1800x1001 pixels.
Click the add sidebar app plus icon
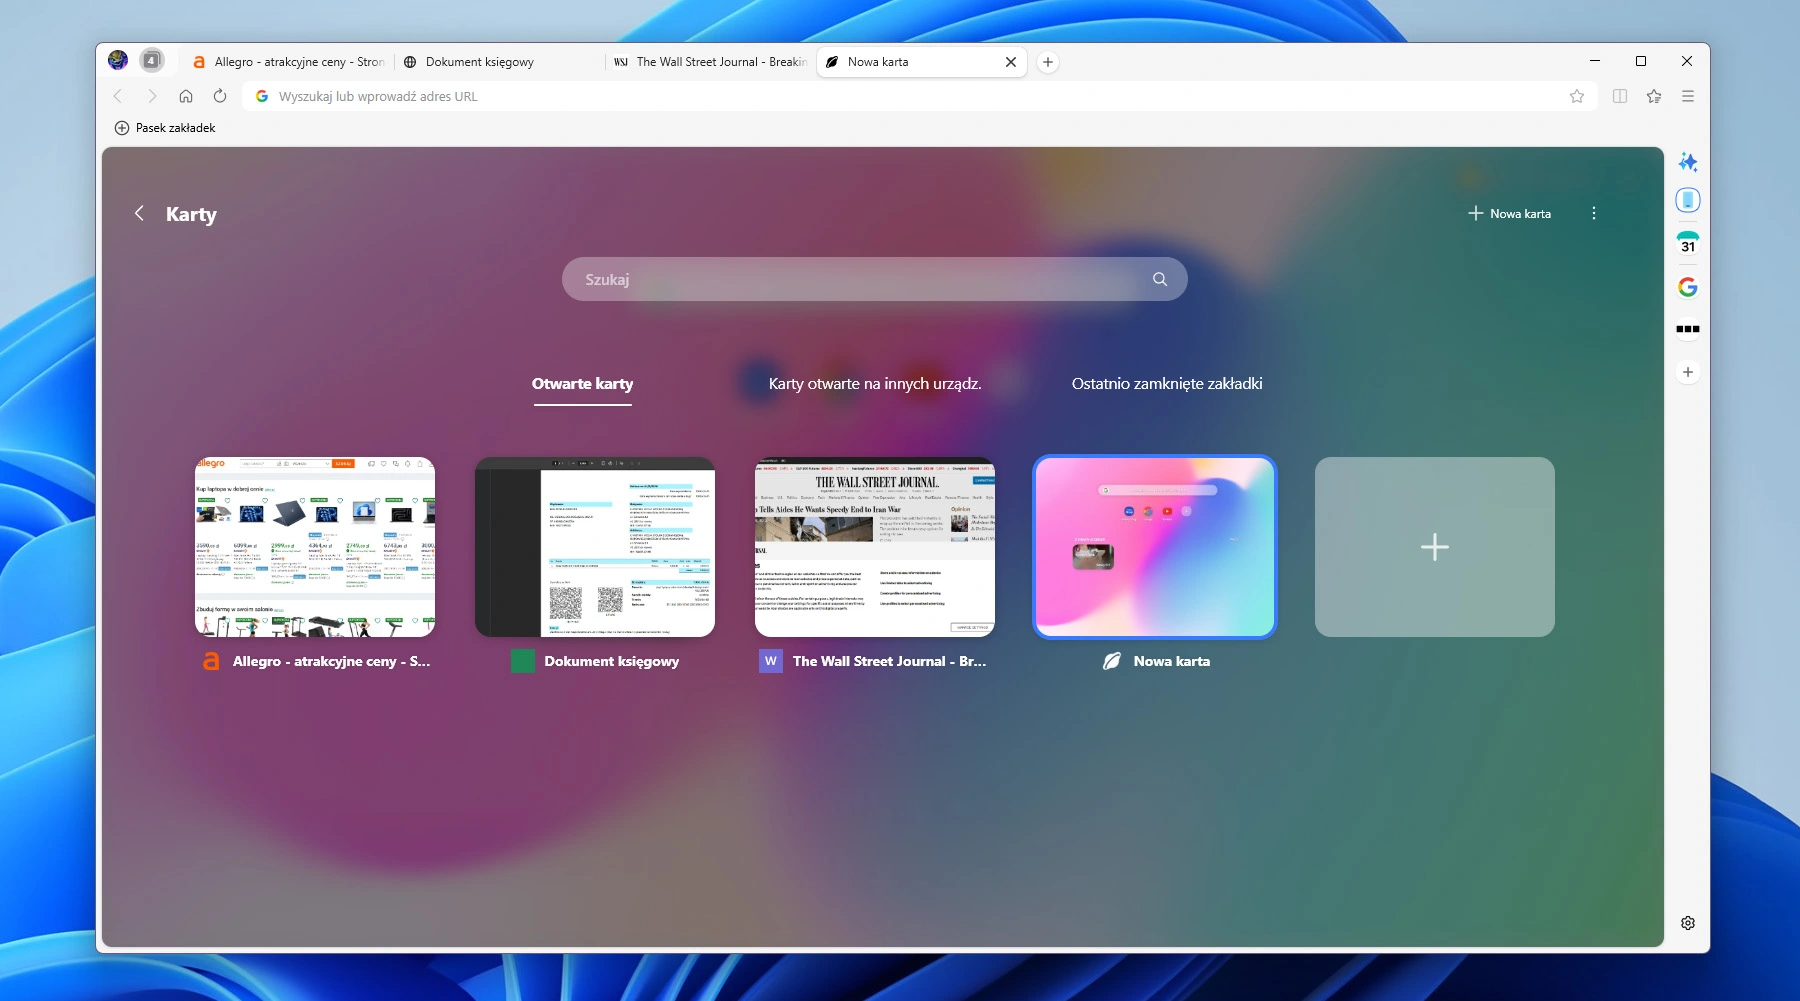coord(1688,372)
